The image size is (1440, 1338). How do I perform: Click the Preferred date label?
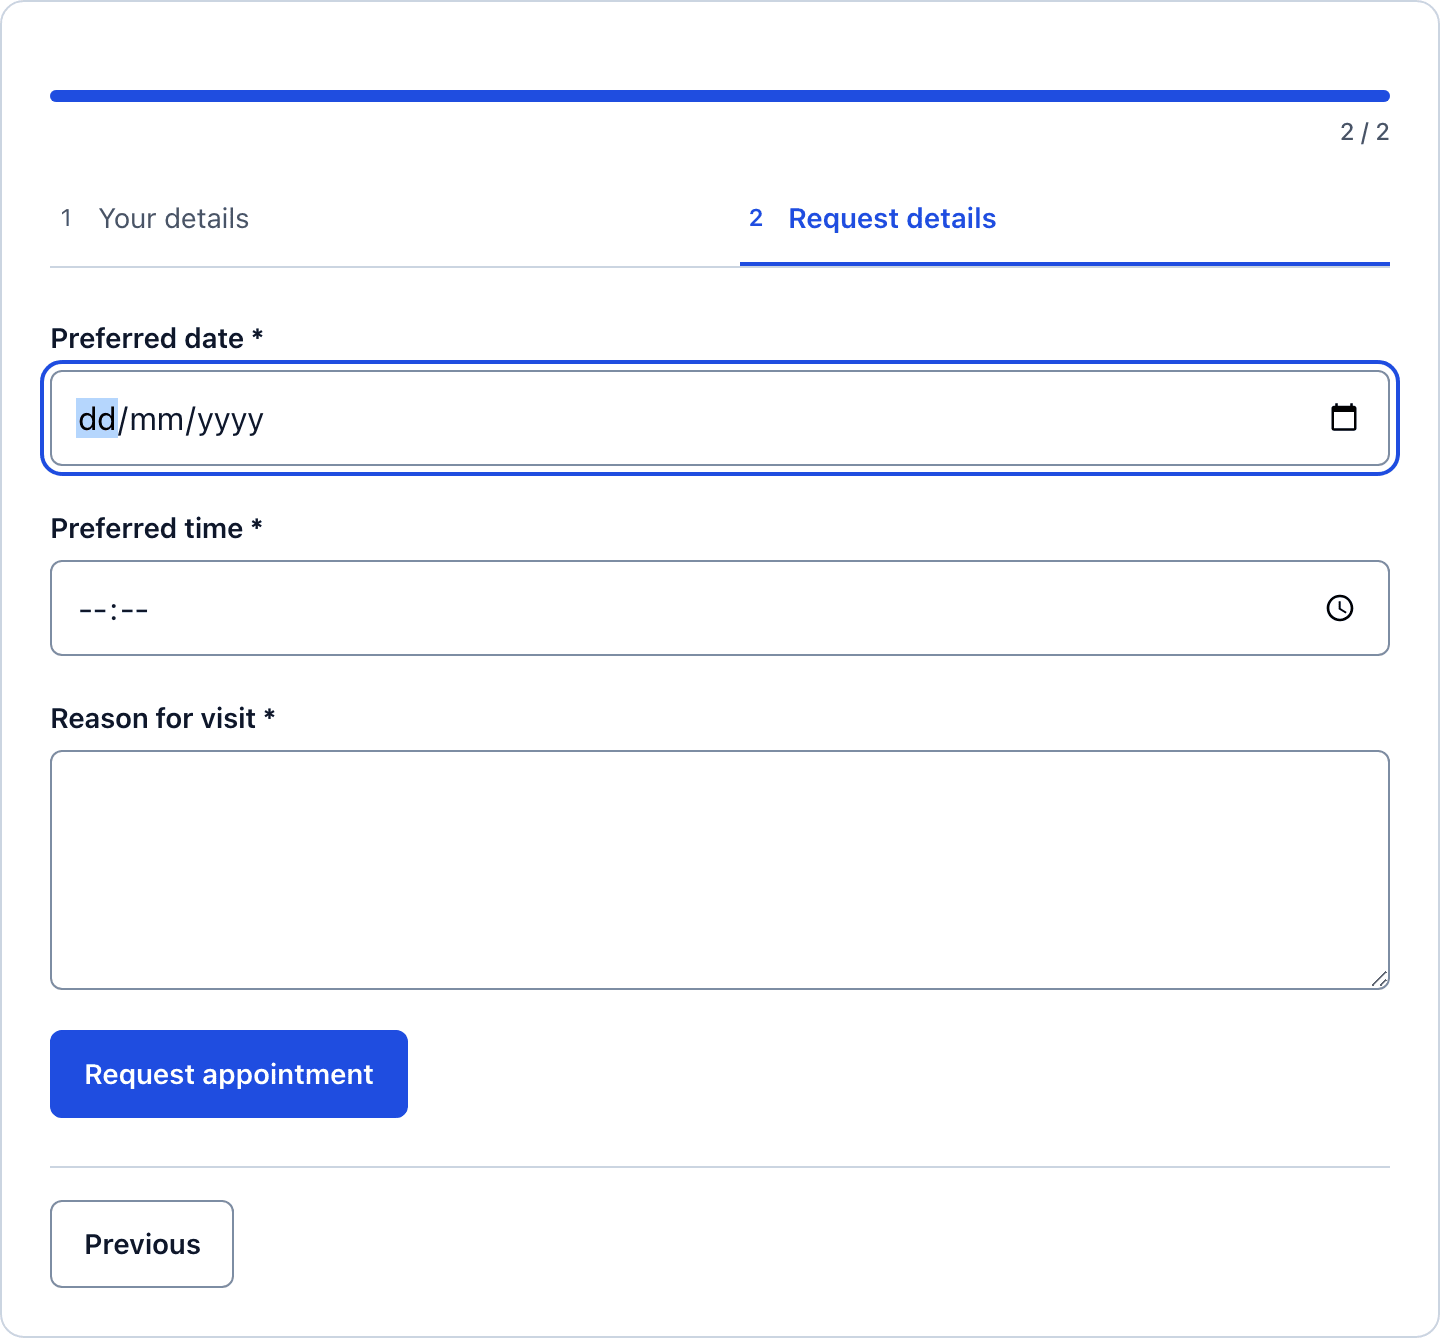point(157,338)
